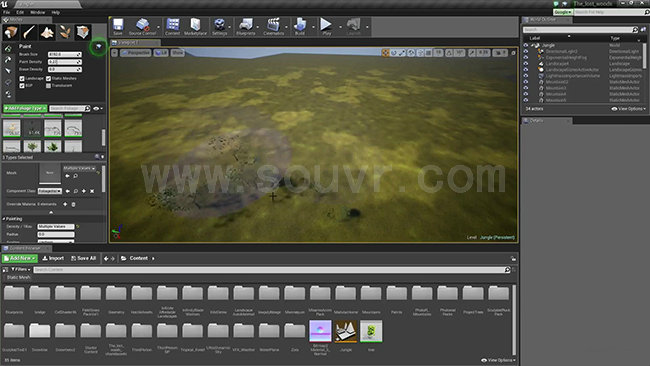Open the Content toolbar button
The image size is (650, 366).
(x=172, y=27)
